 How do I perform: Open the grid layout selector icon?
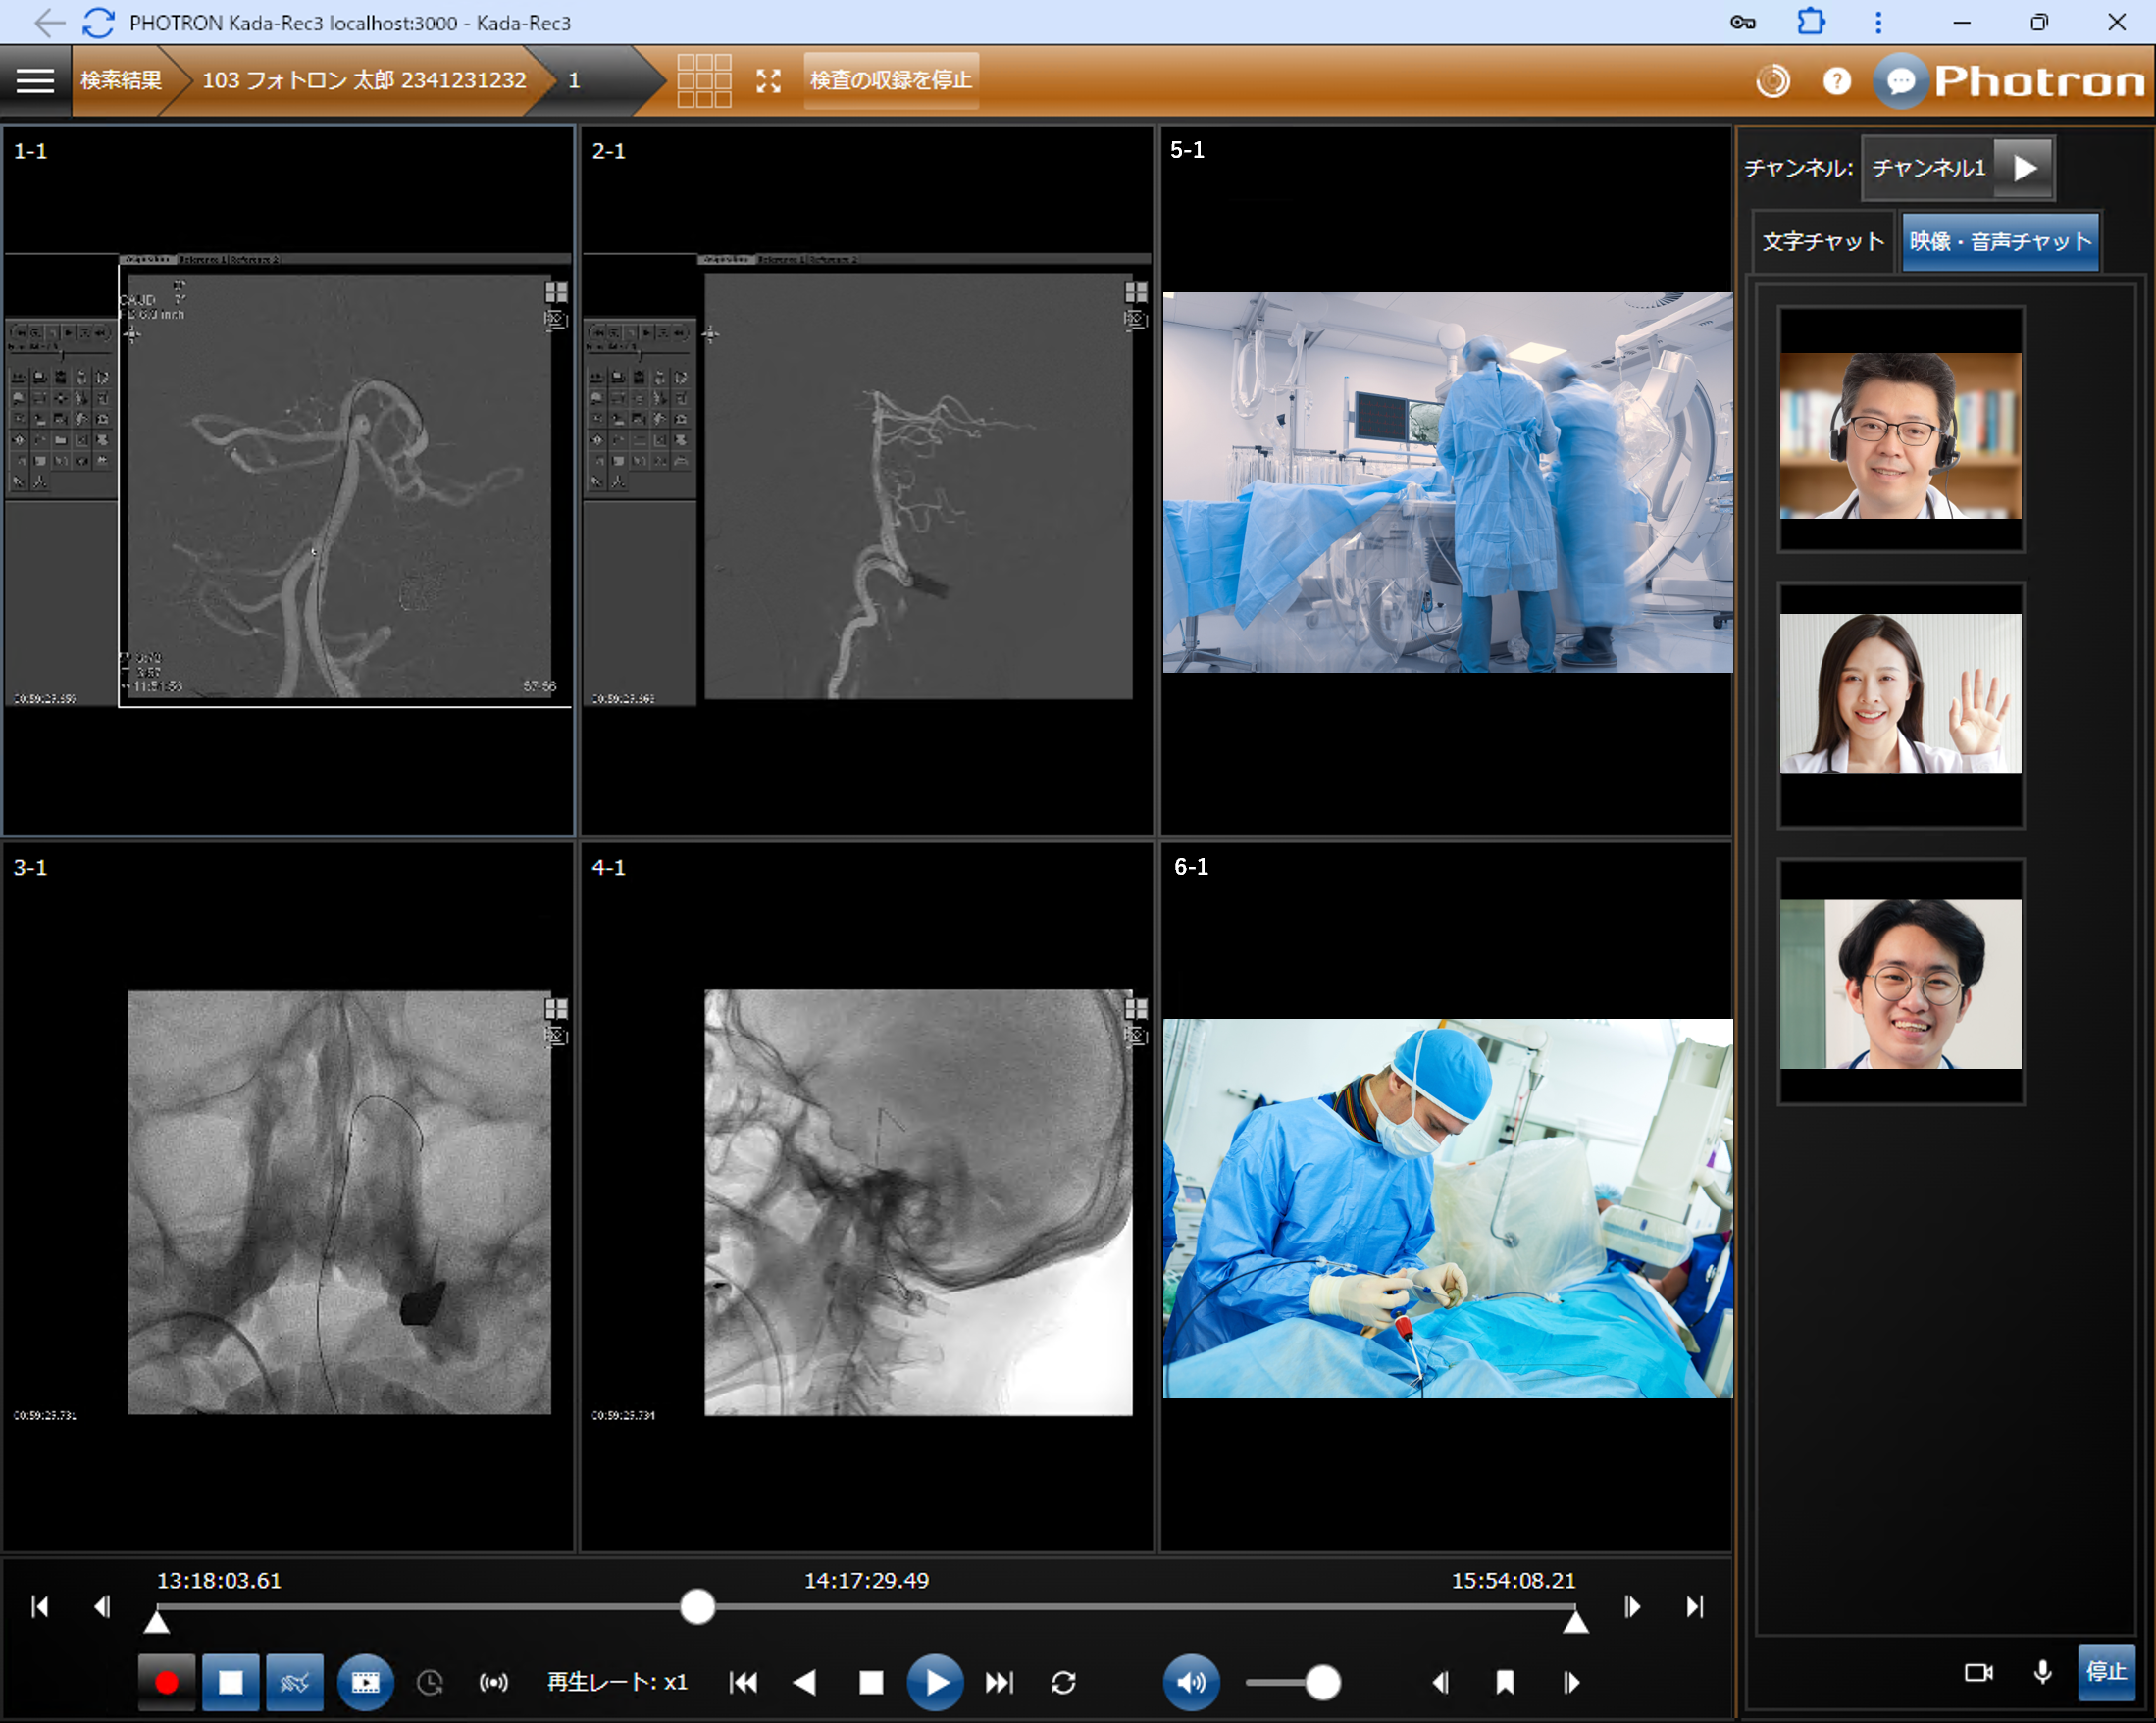(x=704, y=80)
